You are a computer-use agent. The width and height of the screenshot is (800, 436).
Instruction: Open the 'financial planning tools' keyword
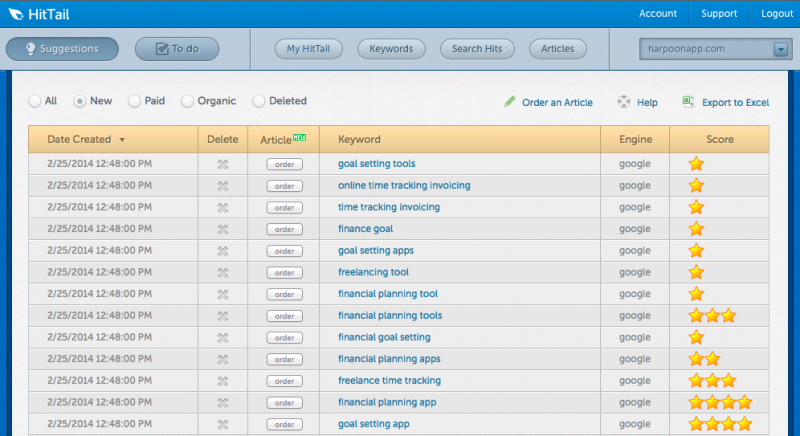[x=390, y=315]
